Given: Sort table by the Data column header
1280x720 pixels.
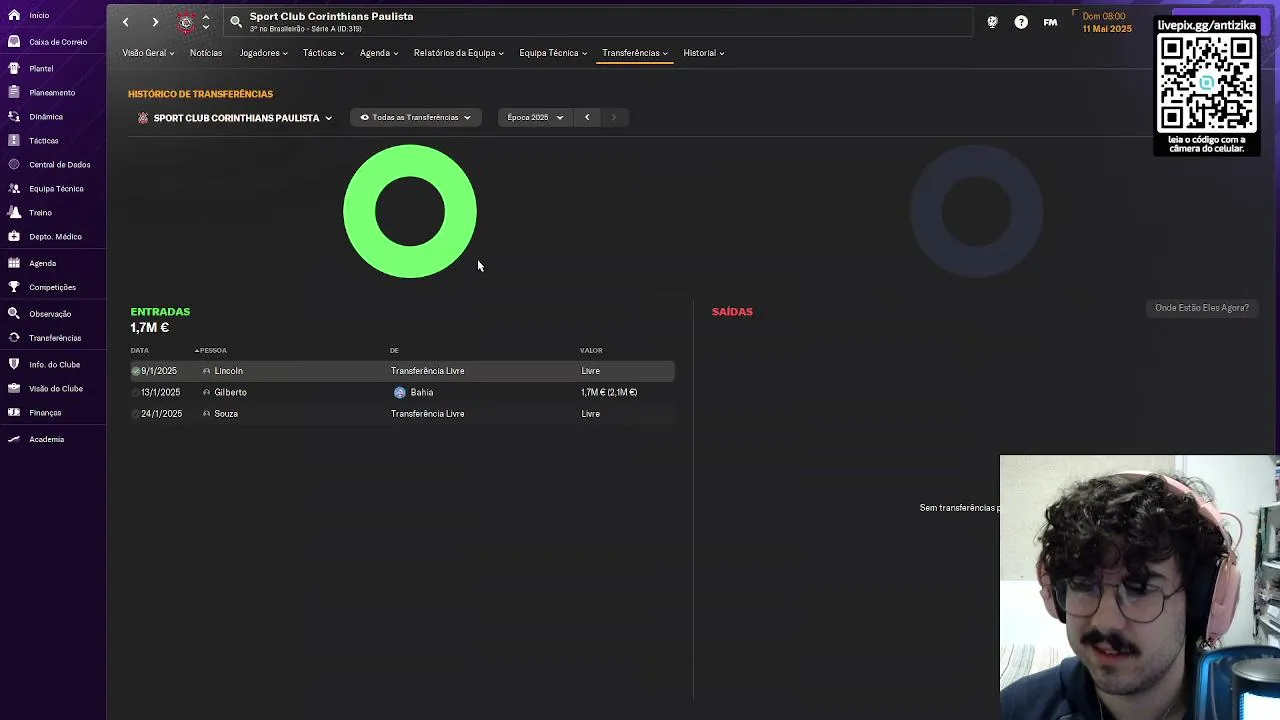Looking at the screenshot, I should click(139, 351).
